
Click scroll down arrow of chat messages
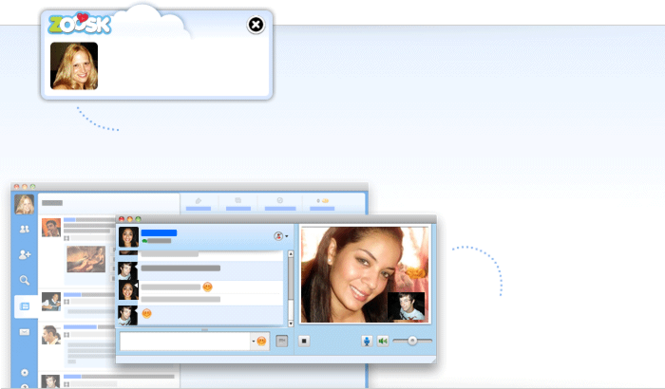pos(291,324)
